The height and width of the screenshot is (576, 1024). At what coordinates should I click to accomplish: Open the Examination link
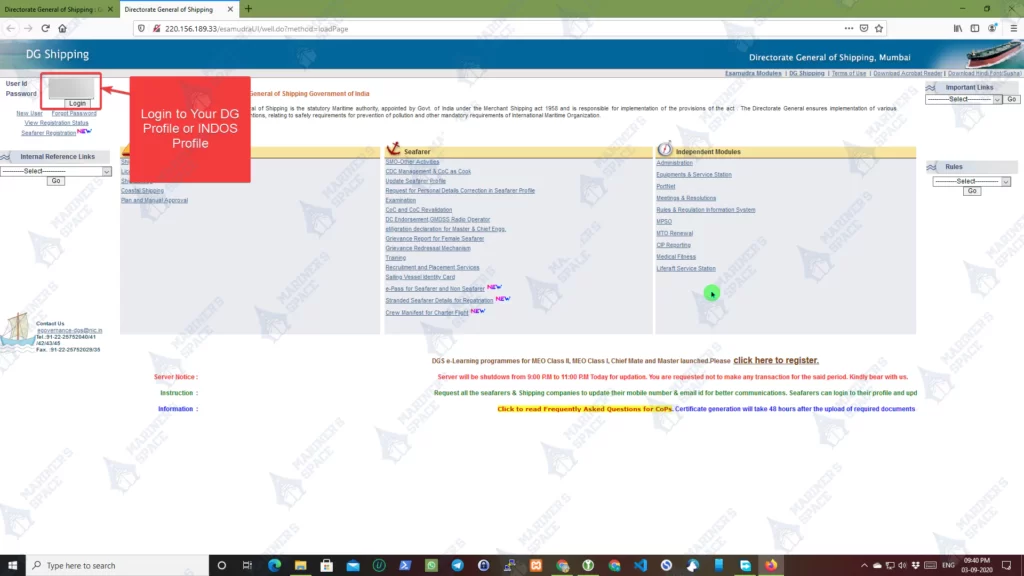400,200
